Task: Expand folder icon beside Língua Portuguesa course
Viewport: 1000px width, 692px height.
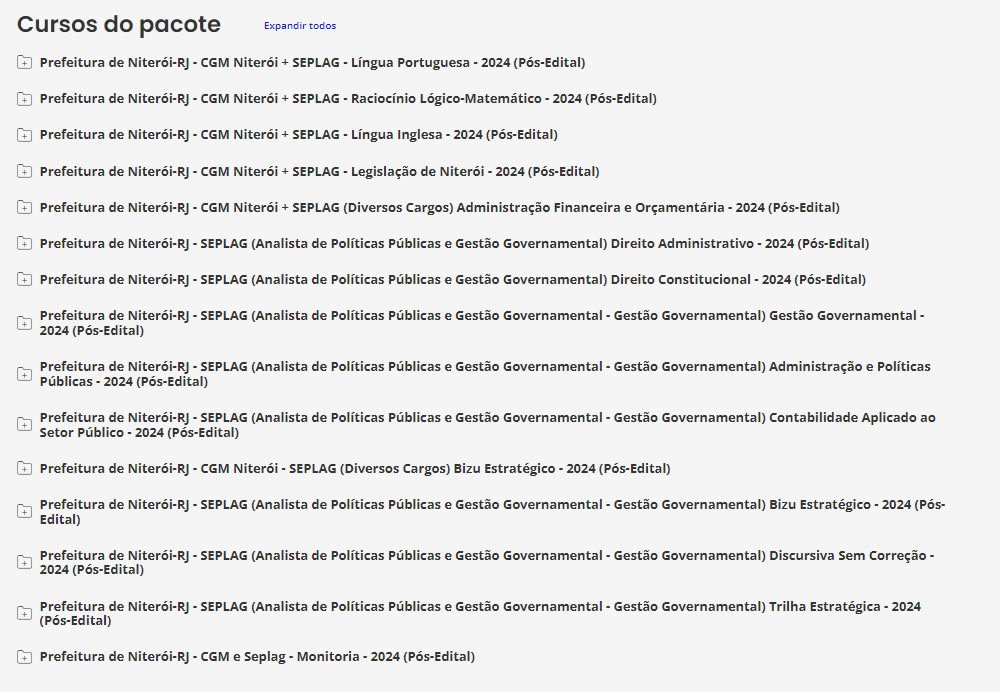Action: coord(25,63)
